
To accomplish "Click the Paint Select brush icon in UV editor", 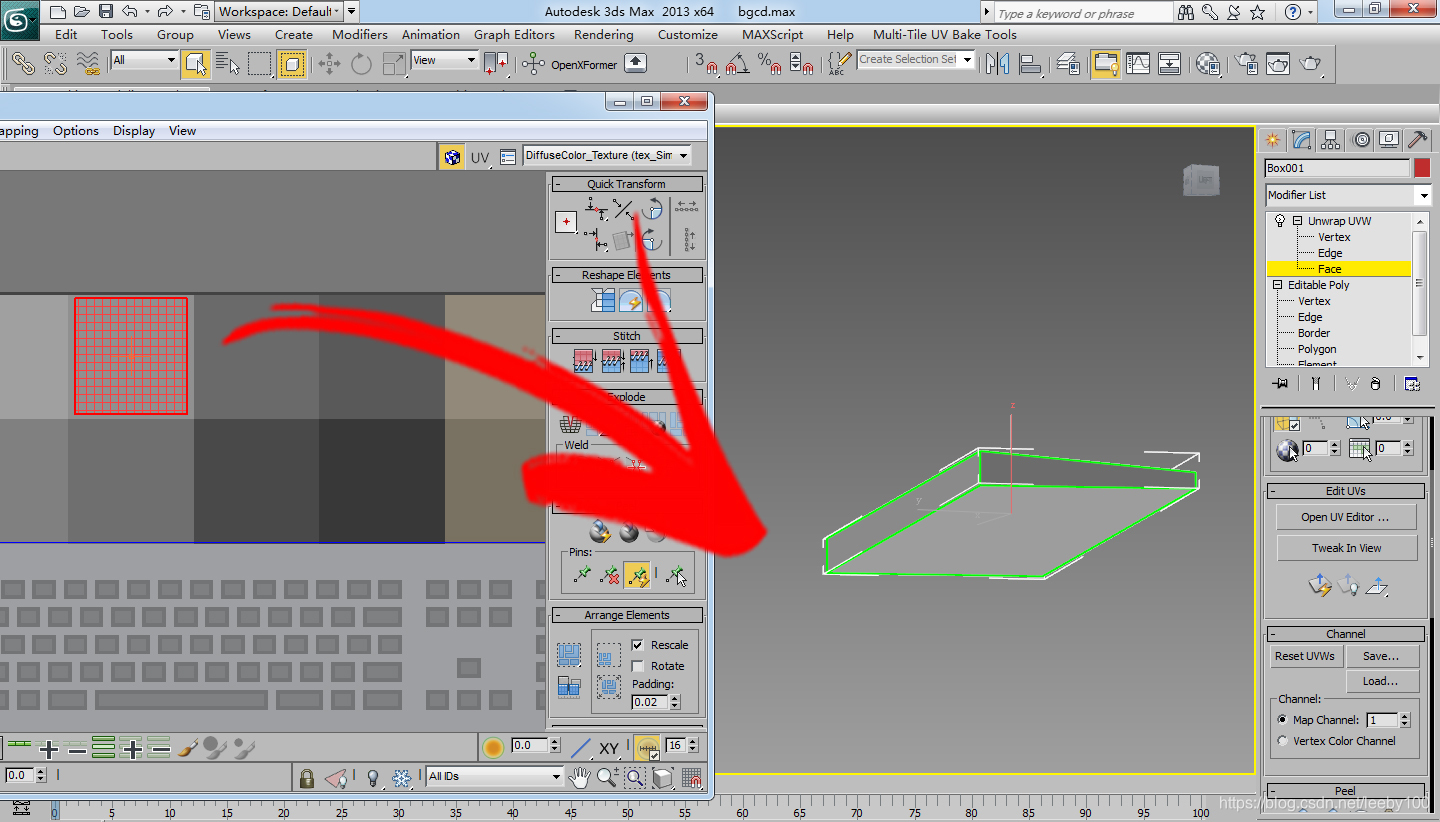I will (x=188, y=747).
